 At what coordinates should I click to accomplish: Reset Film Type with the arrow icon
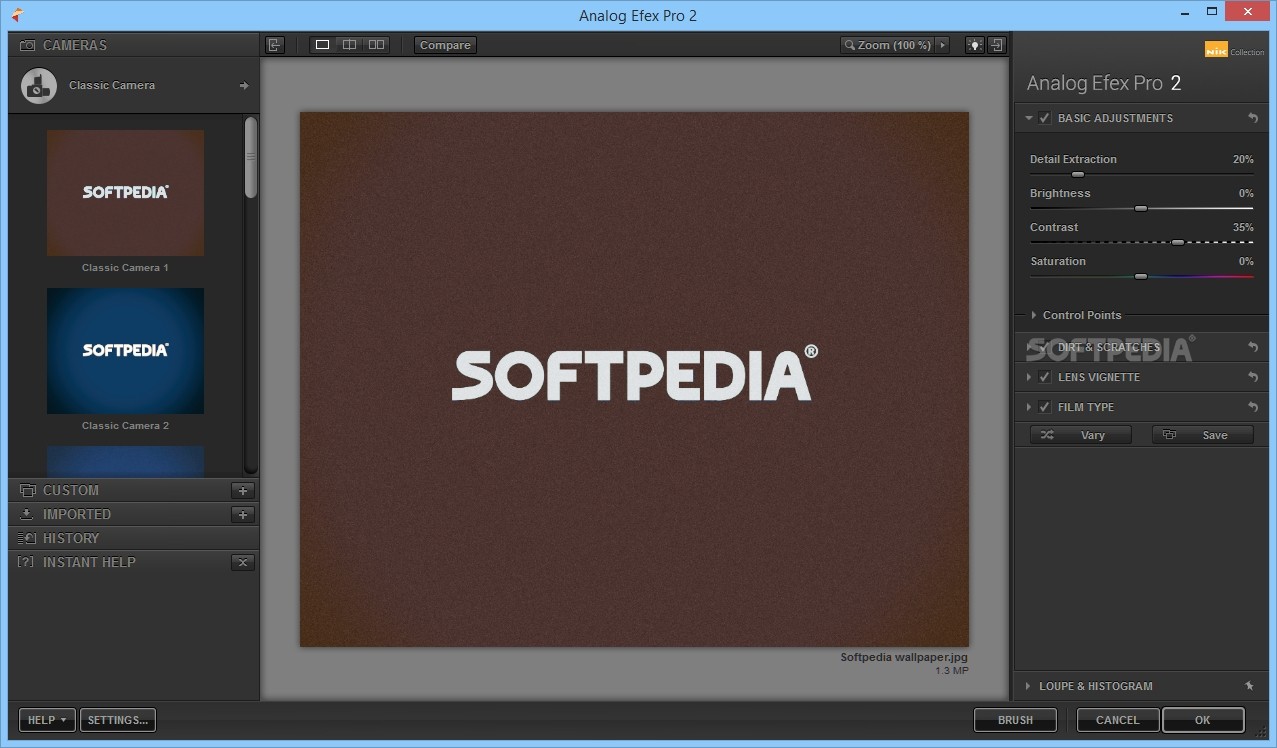1253,407
